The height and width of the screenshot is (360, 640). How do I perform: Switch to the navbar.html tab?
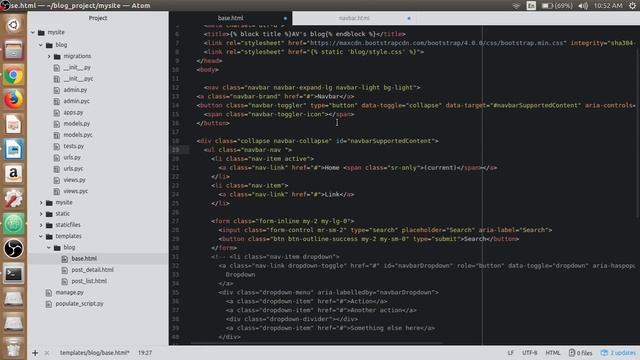click(x=354, y=18)
